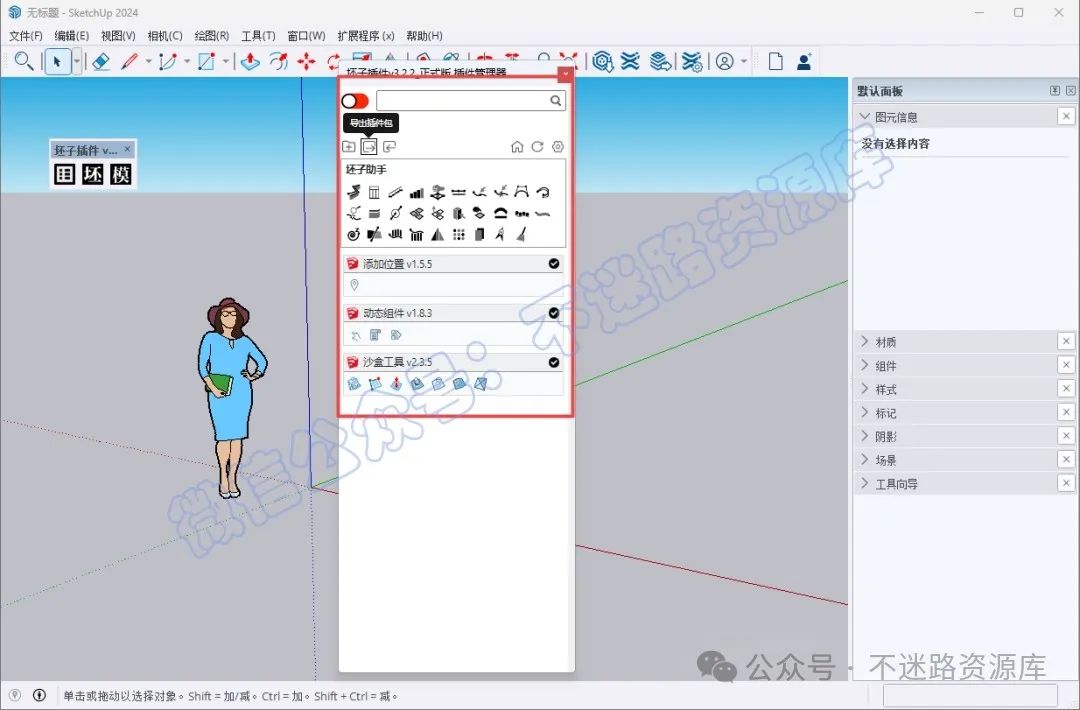The image size is (1080, 710).
Task: Open the 编辑(E) menu
Action: click(72, 36)
